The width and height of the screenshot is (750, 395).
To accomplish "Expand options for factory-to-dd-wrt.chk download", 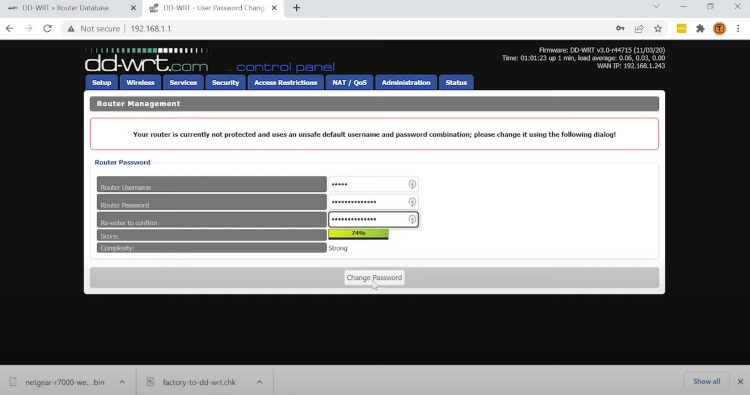I will 259,382.
